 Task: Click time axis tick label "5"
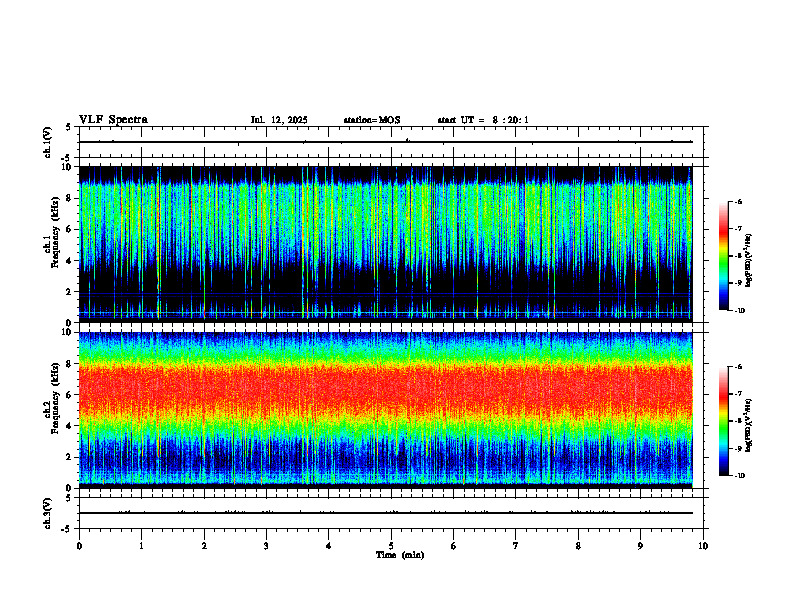pos(391,546)
